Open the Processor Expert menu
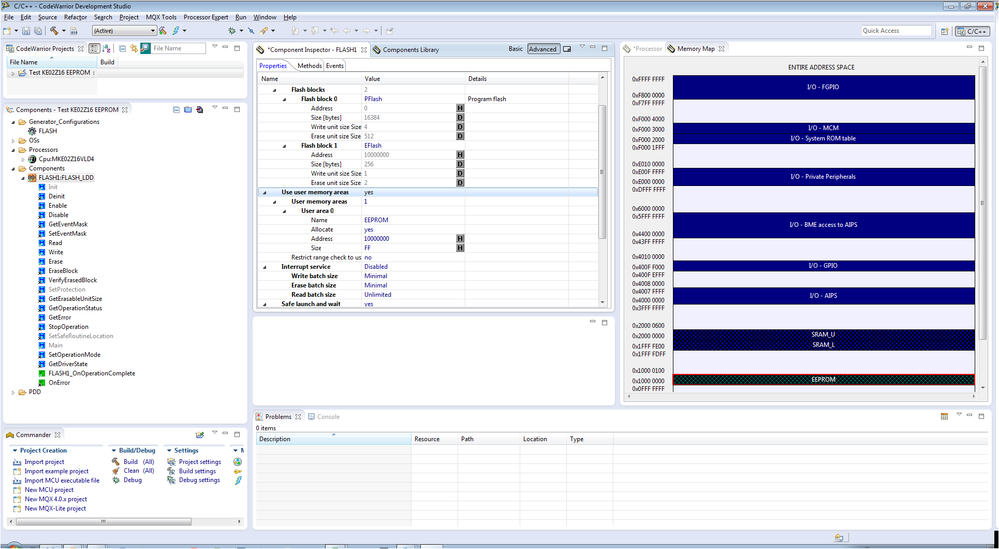The width and height of the screenshot is (999, 549). 206,17
